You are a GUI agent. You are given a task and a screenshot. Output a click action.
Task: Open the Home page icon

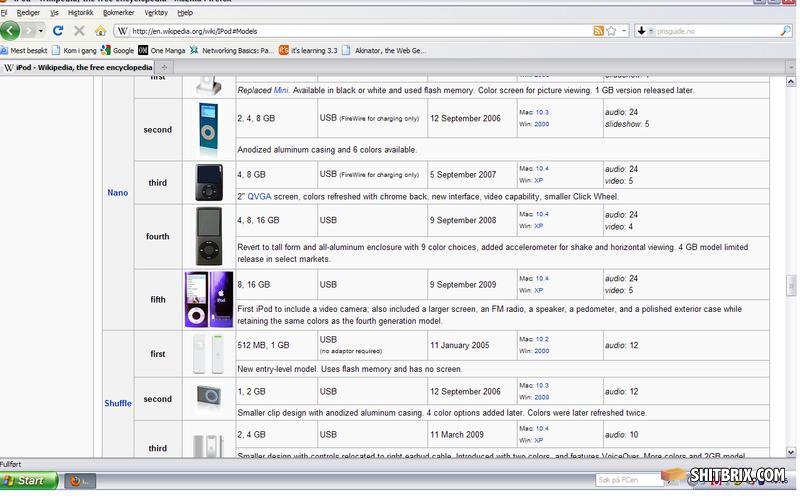(x=101, y=31)
